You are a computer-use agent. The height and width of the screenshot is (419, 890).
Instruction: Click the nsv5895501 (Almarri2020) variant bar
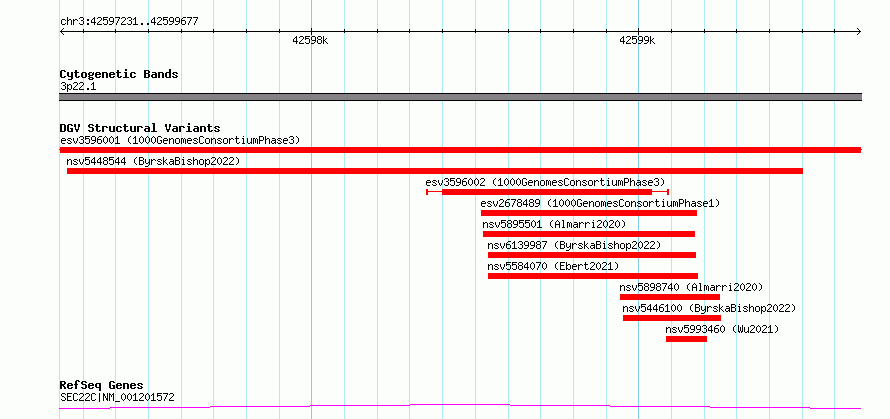[589, 234]
